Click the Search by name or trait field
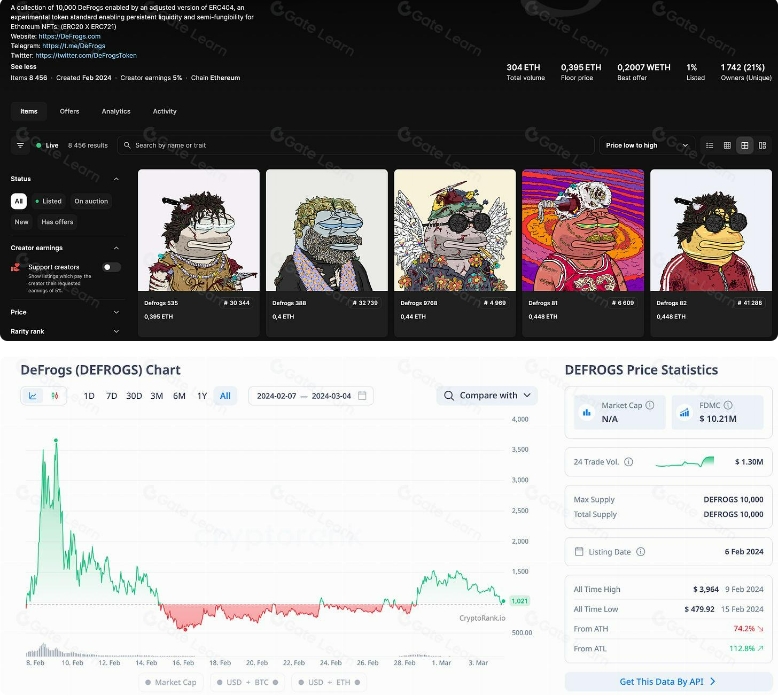 click(x=356, y=145)
